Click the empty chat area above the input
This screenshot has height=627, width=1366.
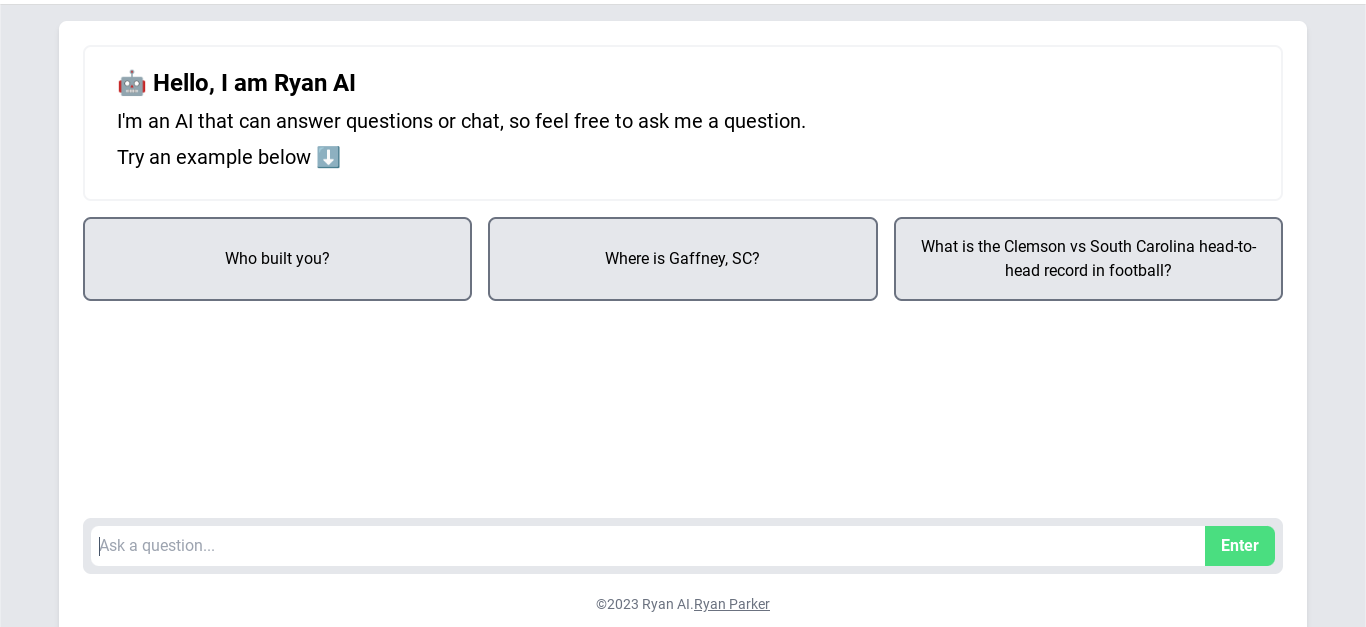point(682,410)
